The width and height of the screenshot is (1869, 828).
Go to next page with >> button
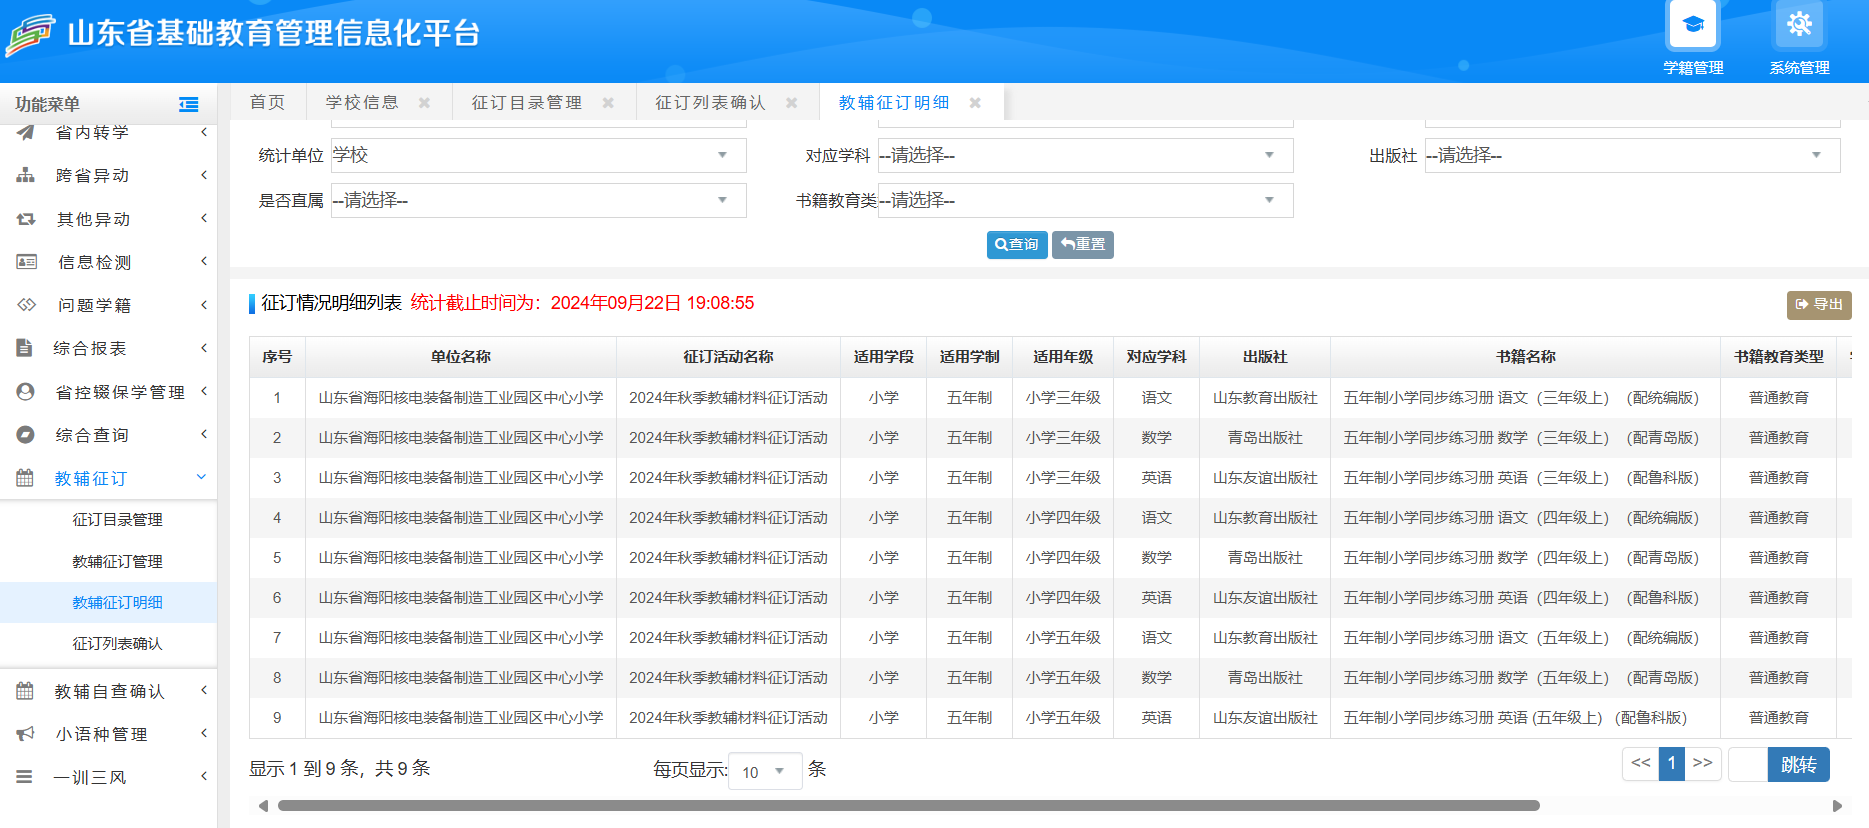pyautogui.click(x=1703, y=763)
